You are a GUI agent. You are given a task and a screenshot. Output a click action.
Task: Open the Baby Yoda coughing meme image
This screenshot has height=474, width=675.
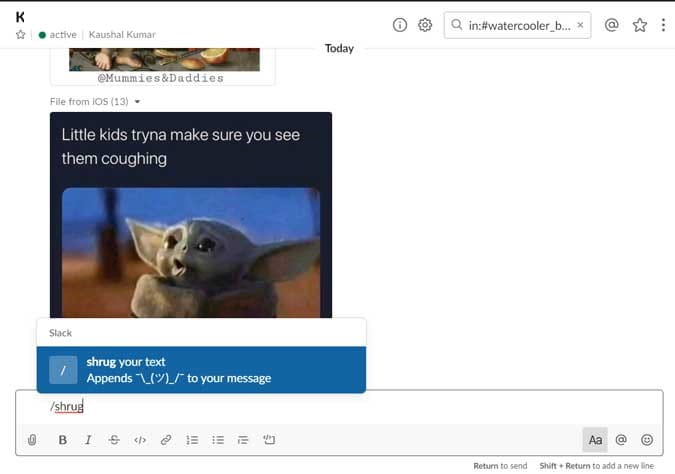[x=191, y=215]
